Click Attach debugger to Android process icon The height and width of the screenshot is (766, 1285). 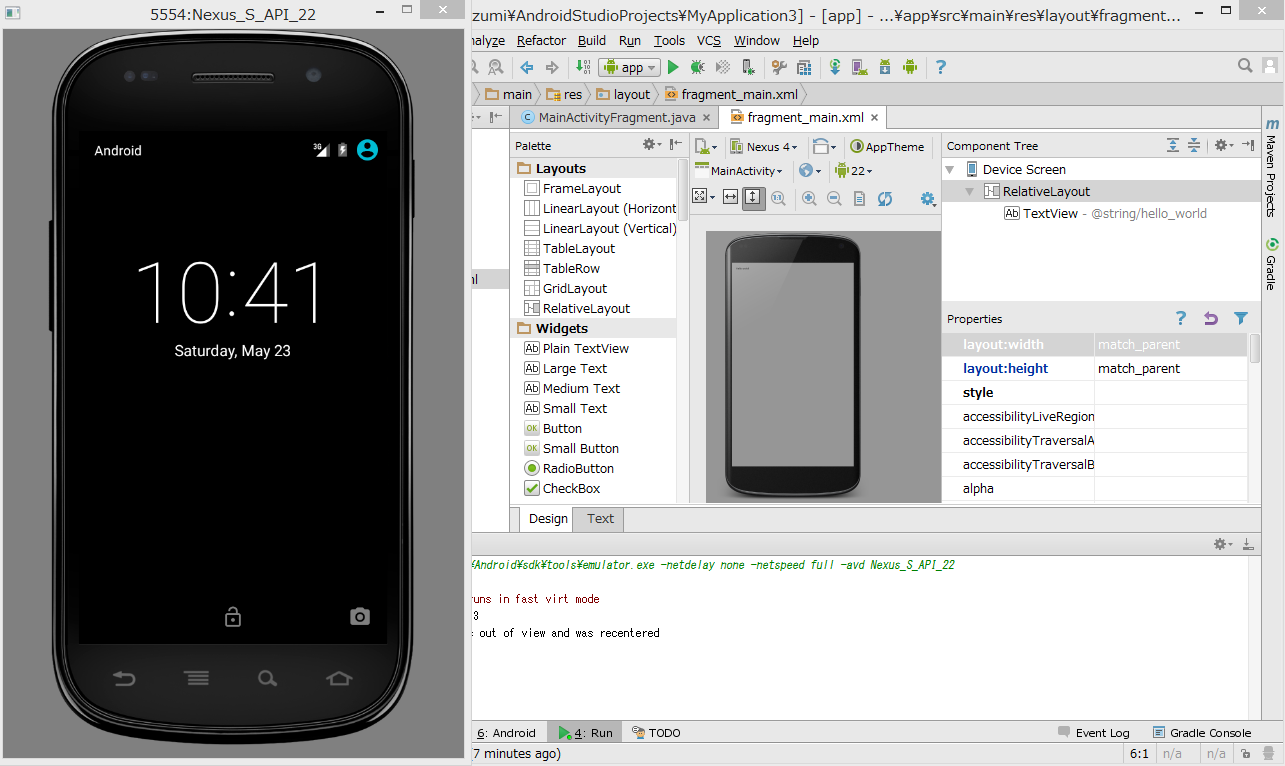pyautogui.click(x=746, y=67)
